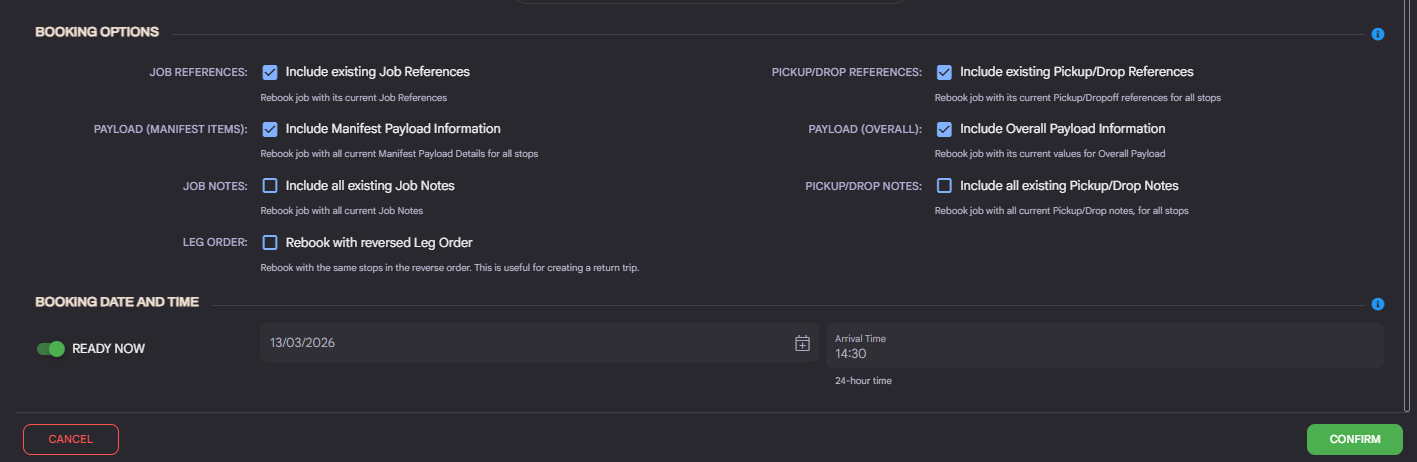Click the Cancel button
This screenshot has width=1417, height=462.
click(71, 440)
